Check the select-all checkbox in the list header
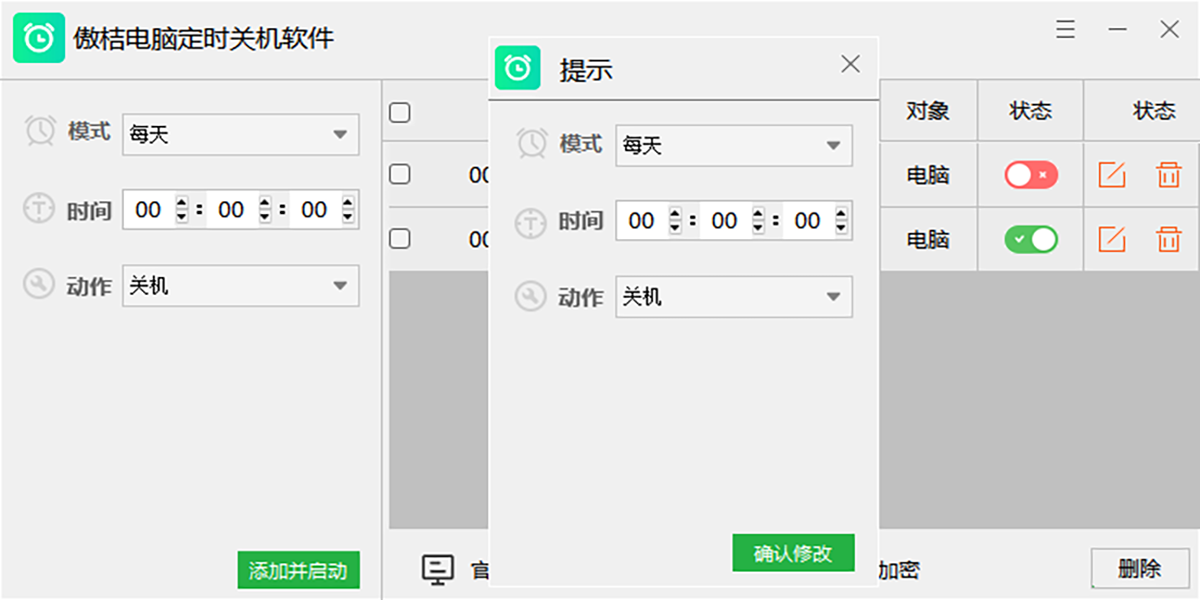1200x600 pixels. (400, 112)
